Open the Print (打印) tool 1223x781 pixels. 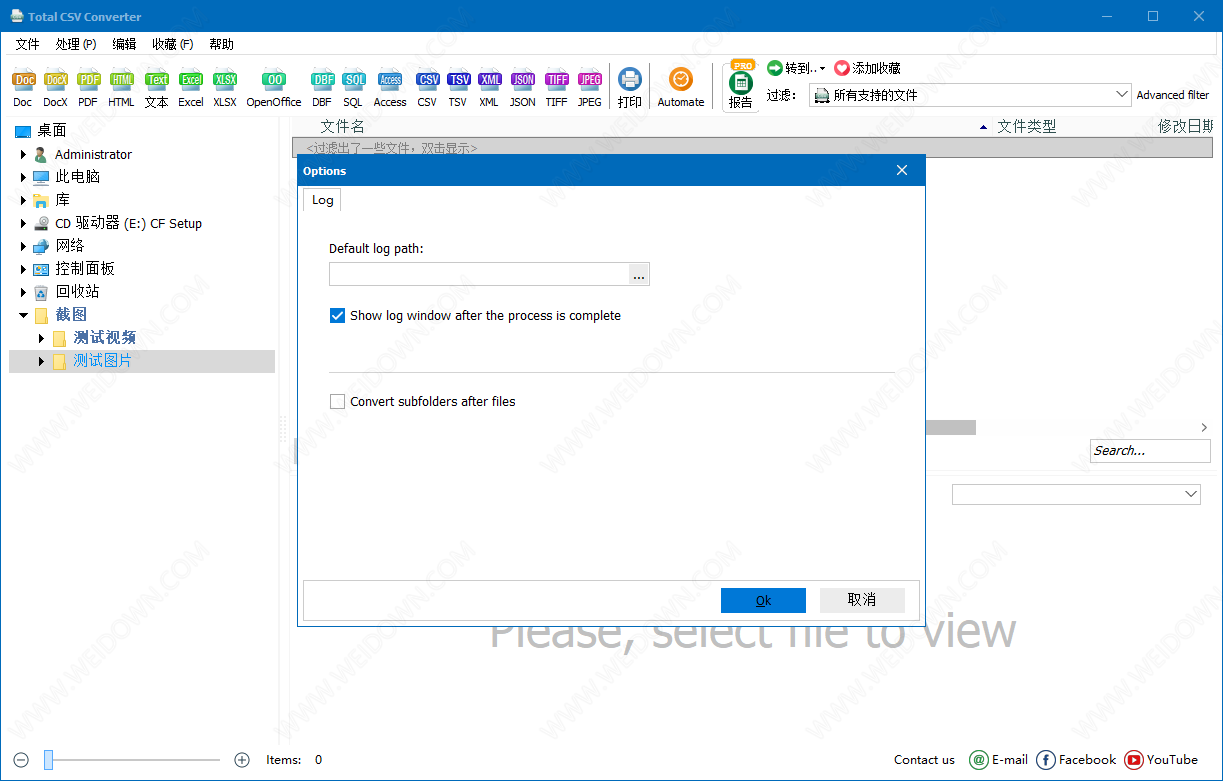(629, 88)
